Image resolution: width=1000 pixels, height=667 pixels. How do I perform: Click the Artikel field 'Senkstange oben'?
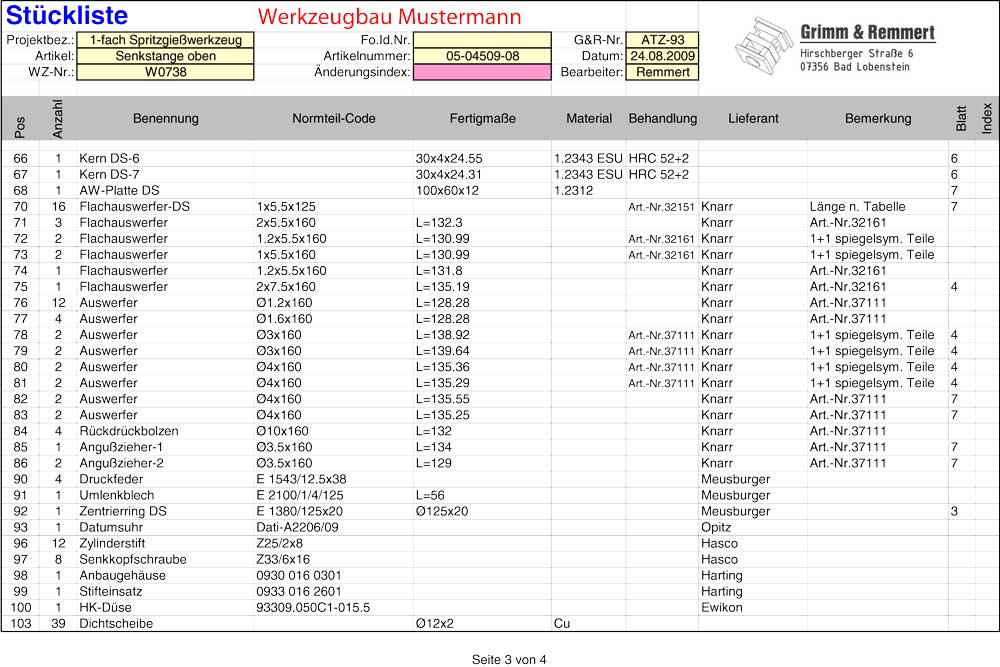point(165,57)
